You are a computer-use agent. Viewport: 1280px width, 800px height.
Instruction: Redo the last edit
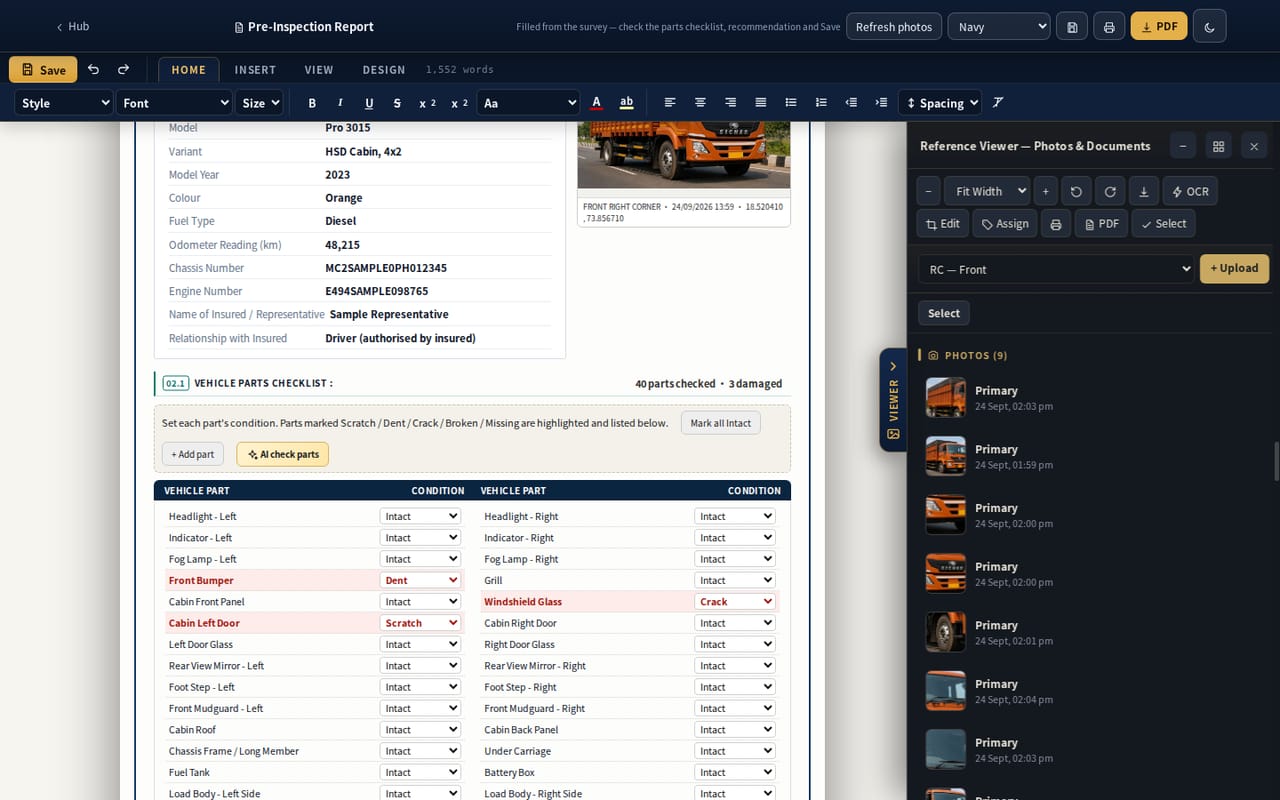coord(124,70)
